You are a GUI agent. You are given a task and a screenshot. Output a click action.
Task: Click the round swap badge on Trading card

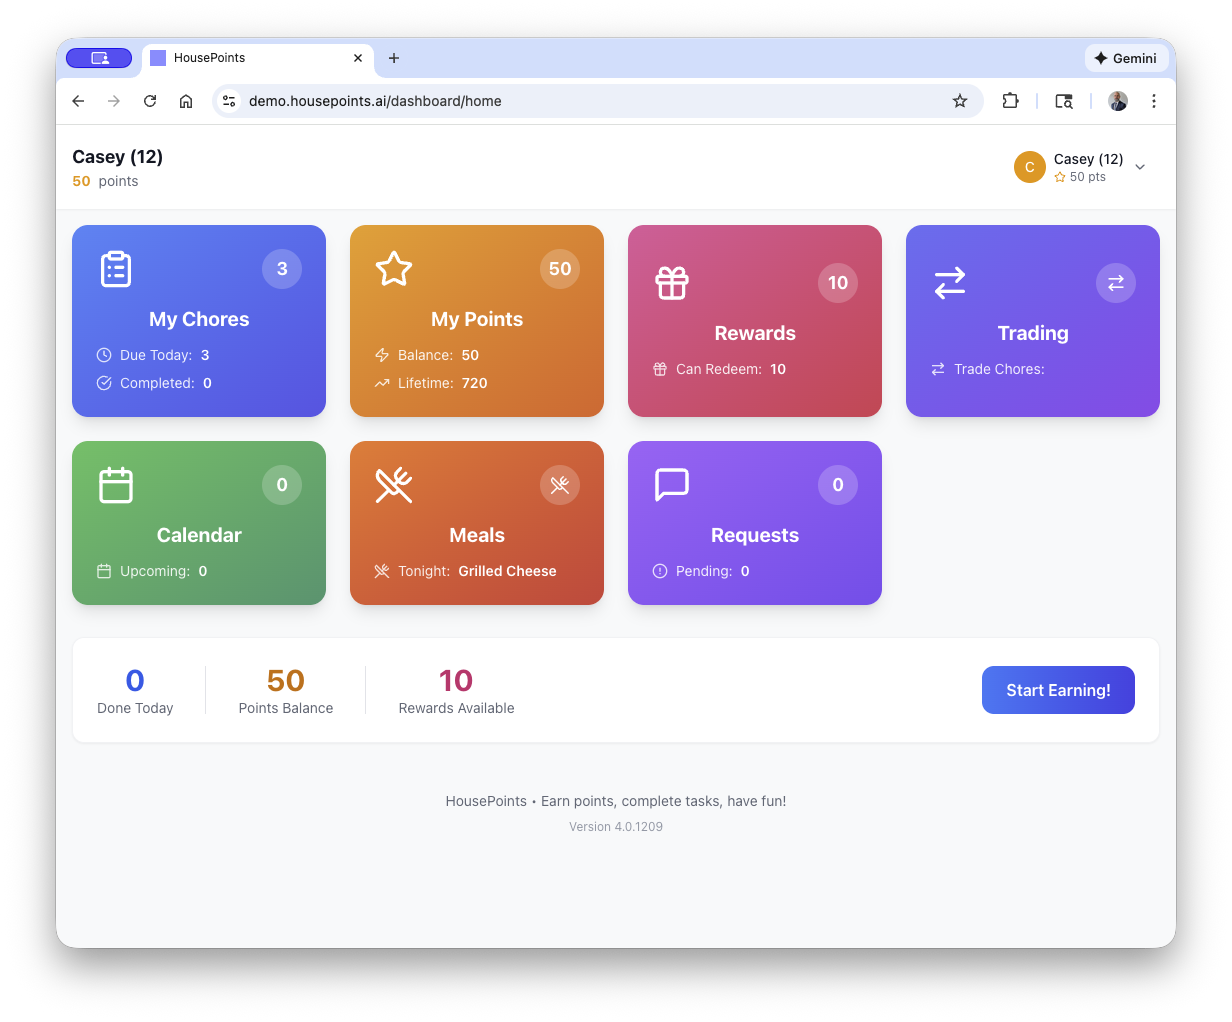pos(1116,283)
